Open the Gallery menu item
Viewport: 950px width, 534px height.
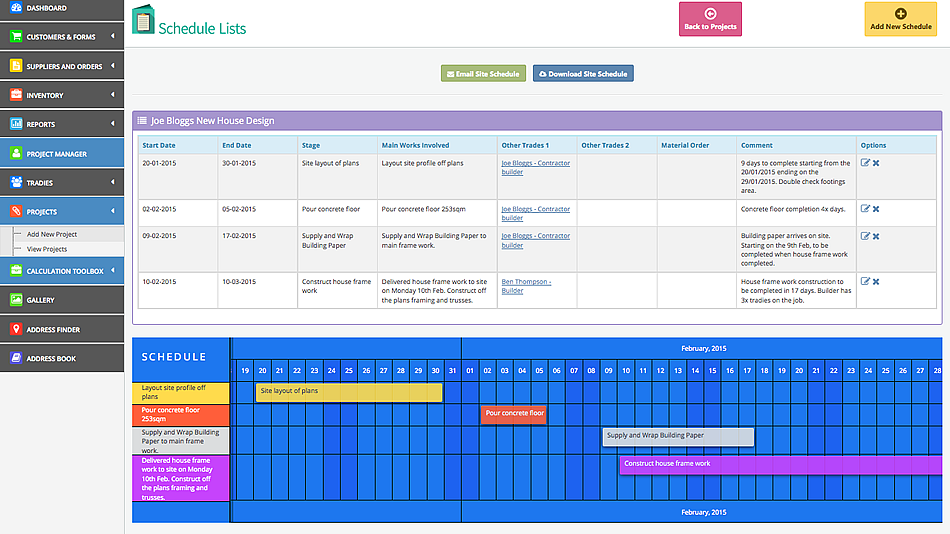coord(62,300)
